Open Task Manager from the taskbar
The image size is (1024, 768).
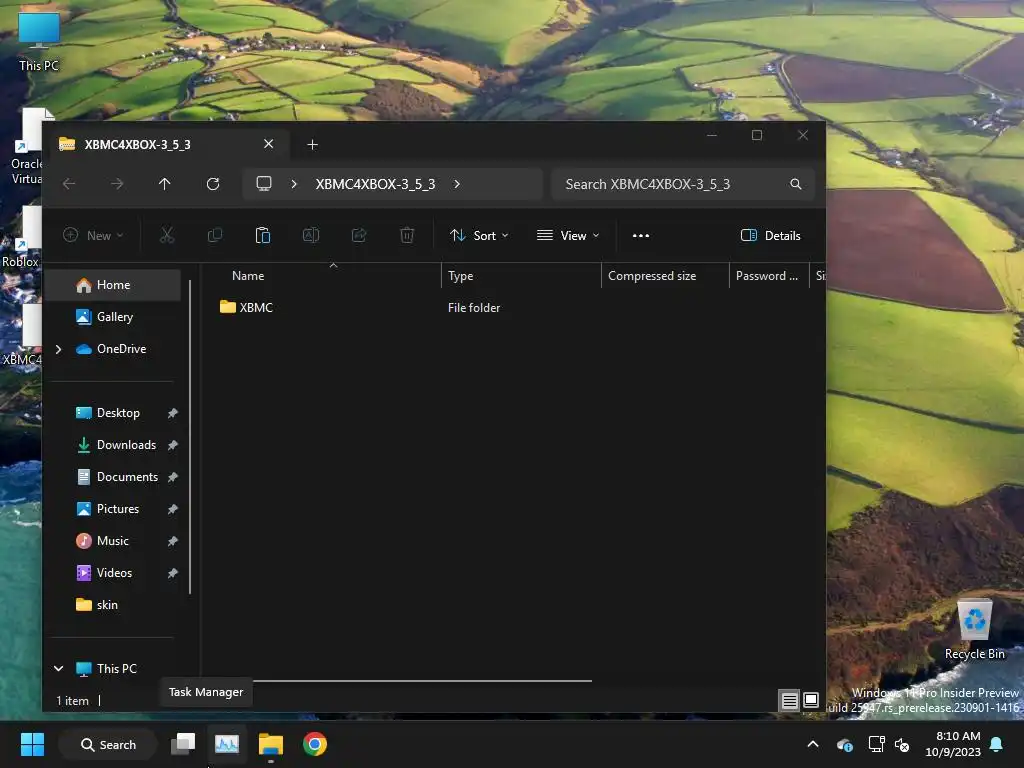coord(227,744)
